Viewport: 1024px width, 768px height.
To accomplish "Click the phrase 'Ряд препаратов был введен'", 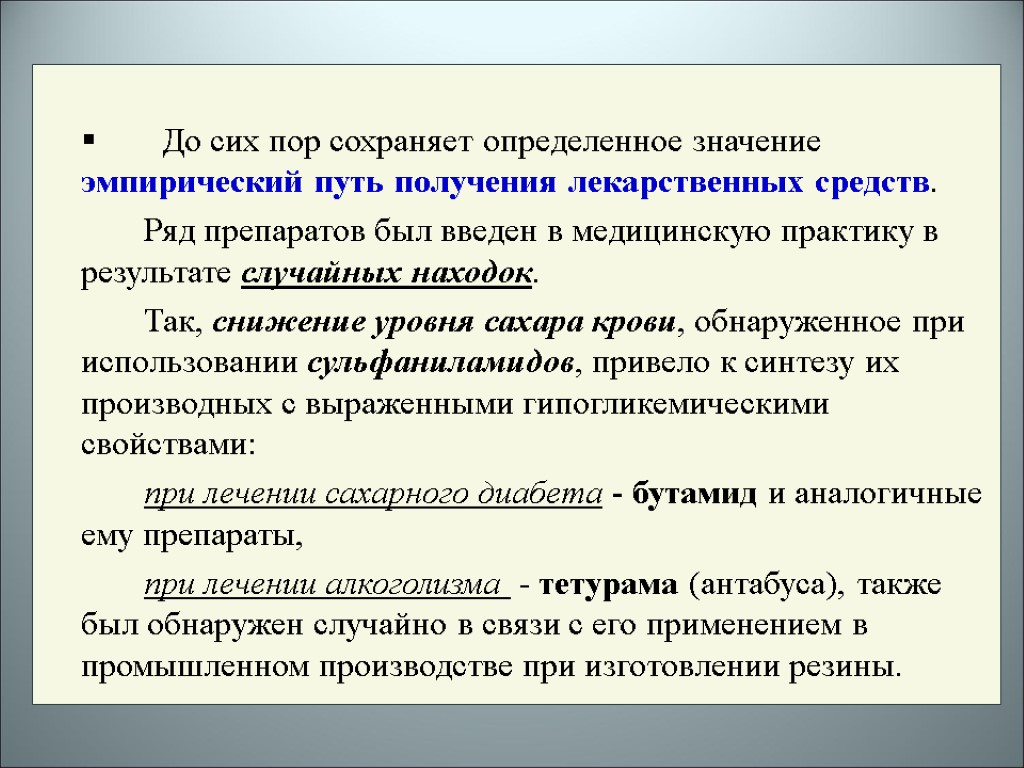I will pyautogui.click(x=342, y=232).
